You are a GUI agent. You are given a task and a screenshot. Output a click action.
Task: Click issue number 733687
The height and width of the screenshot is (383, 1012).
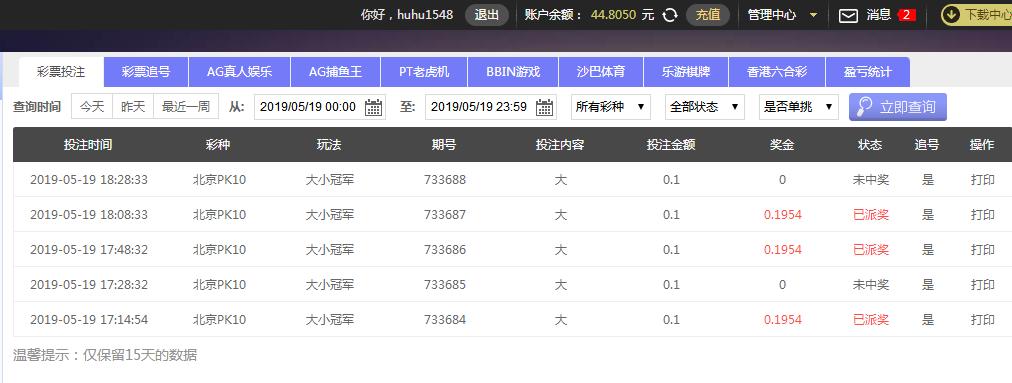(445, 214)
